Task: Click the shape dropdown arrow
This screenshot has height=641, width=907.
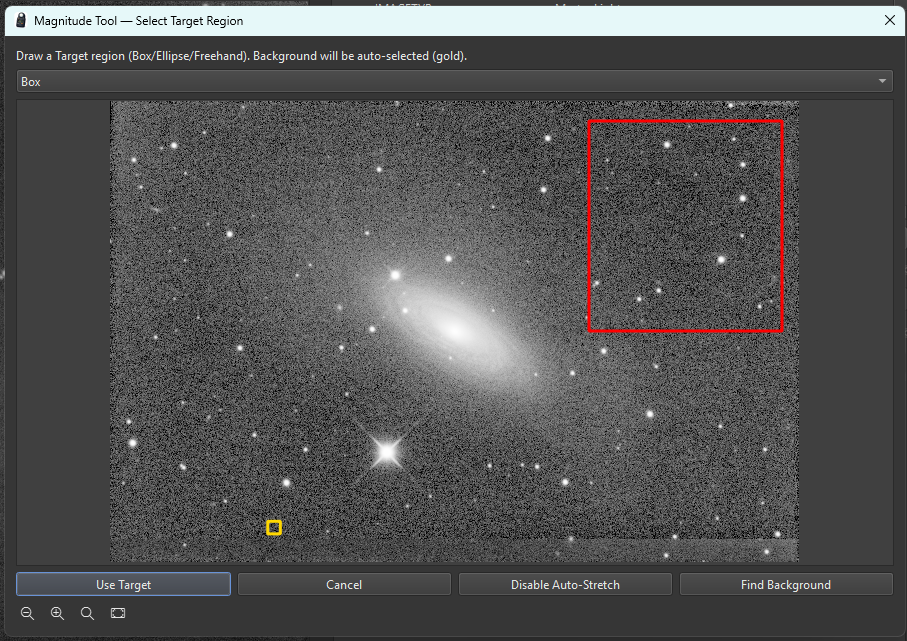Action: 882,82
